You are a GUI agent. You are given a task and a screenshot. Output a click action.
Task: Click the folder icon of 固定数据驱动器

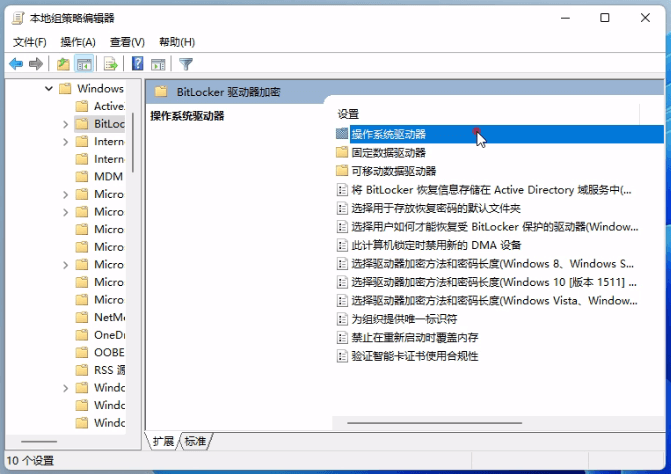(x=342, y=152)
